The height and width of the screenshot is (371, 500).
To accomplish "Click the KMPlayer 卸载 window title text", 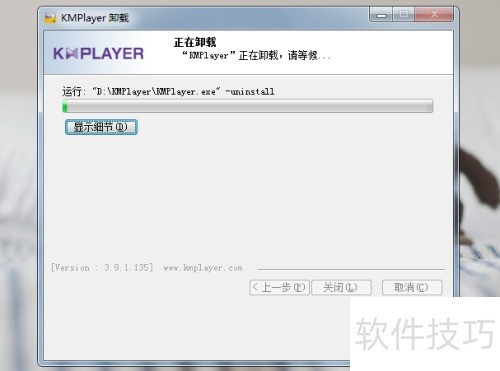I will pyautogui.click(x=95, y=18).
